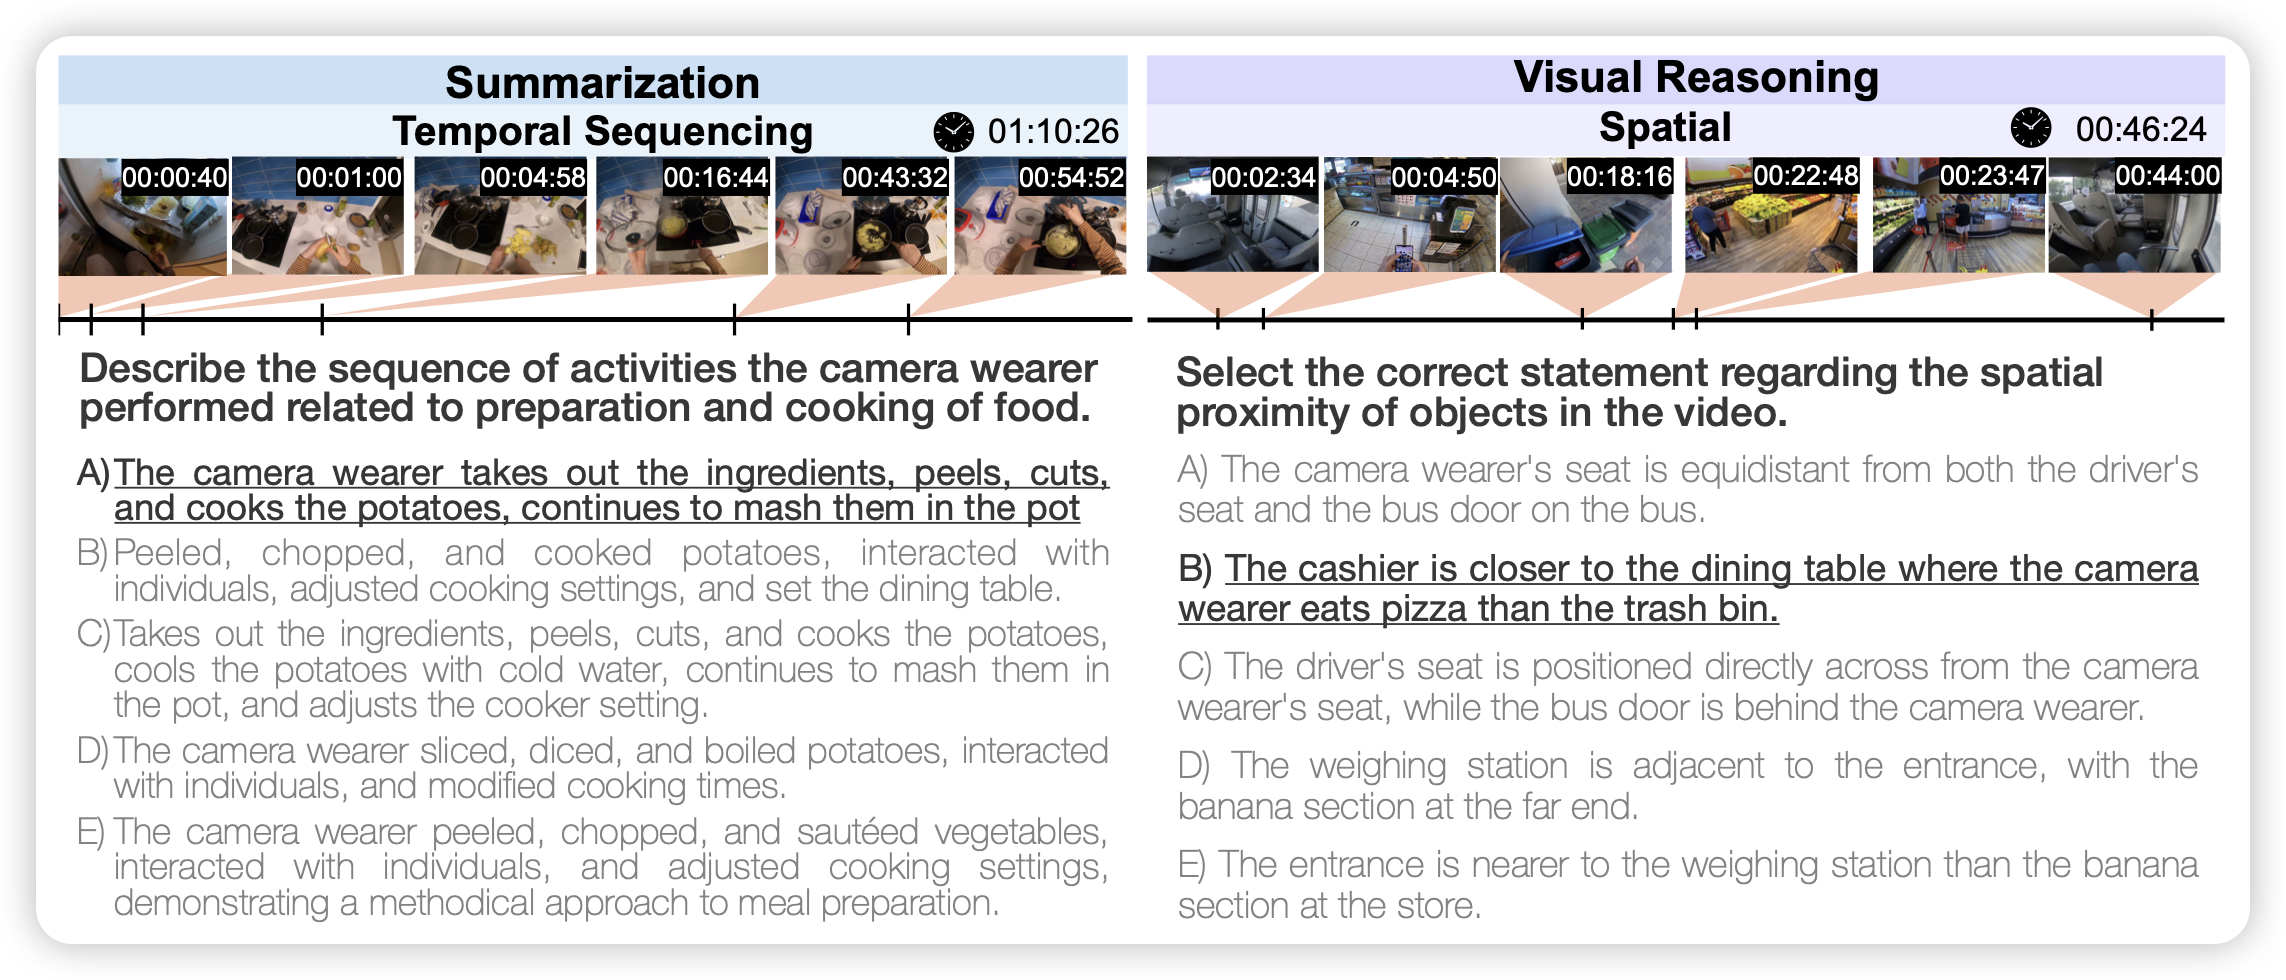
Task: Open the produce section thumbnail at 00:22:48
Action: pos(1770,215)
